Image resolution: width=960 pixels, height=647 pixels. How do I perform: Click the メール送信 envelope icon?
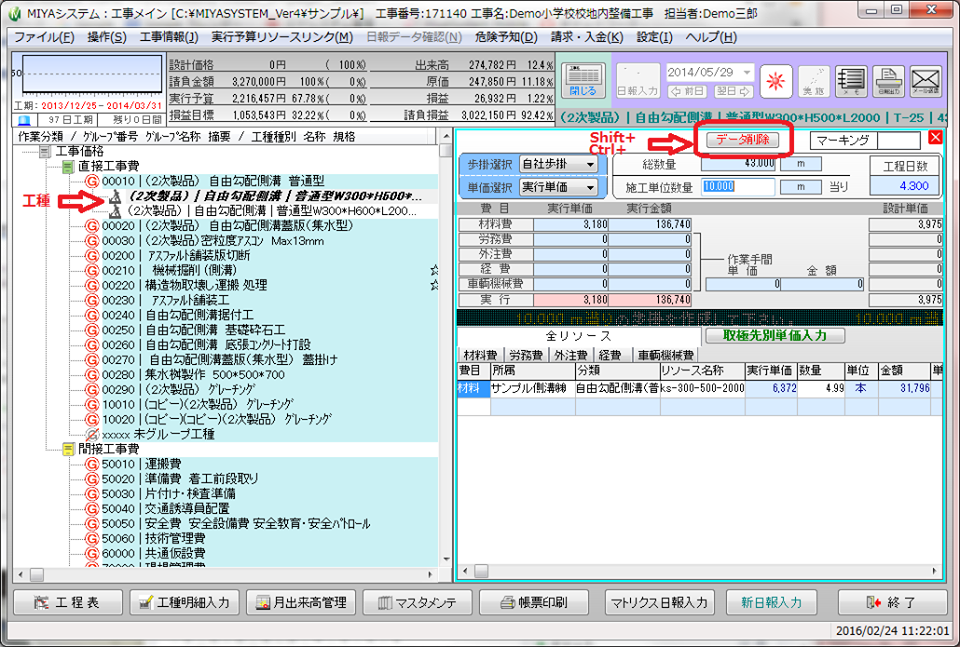tap(925, 81)
